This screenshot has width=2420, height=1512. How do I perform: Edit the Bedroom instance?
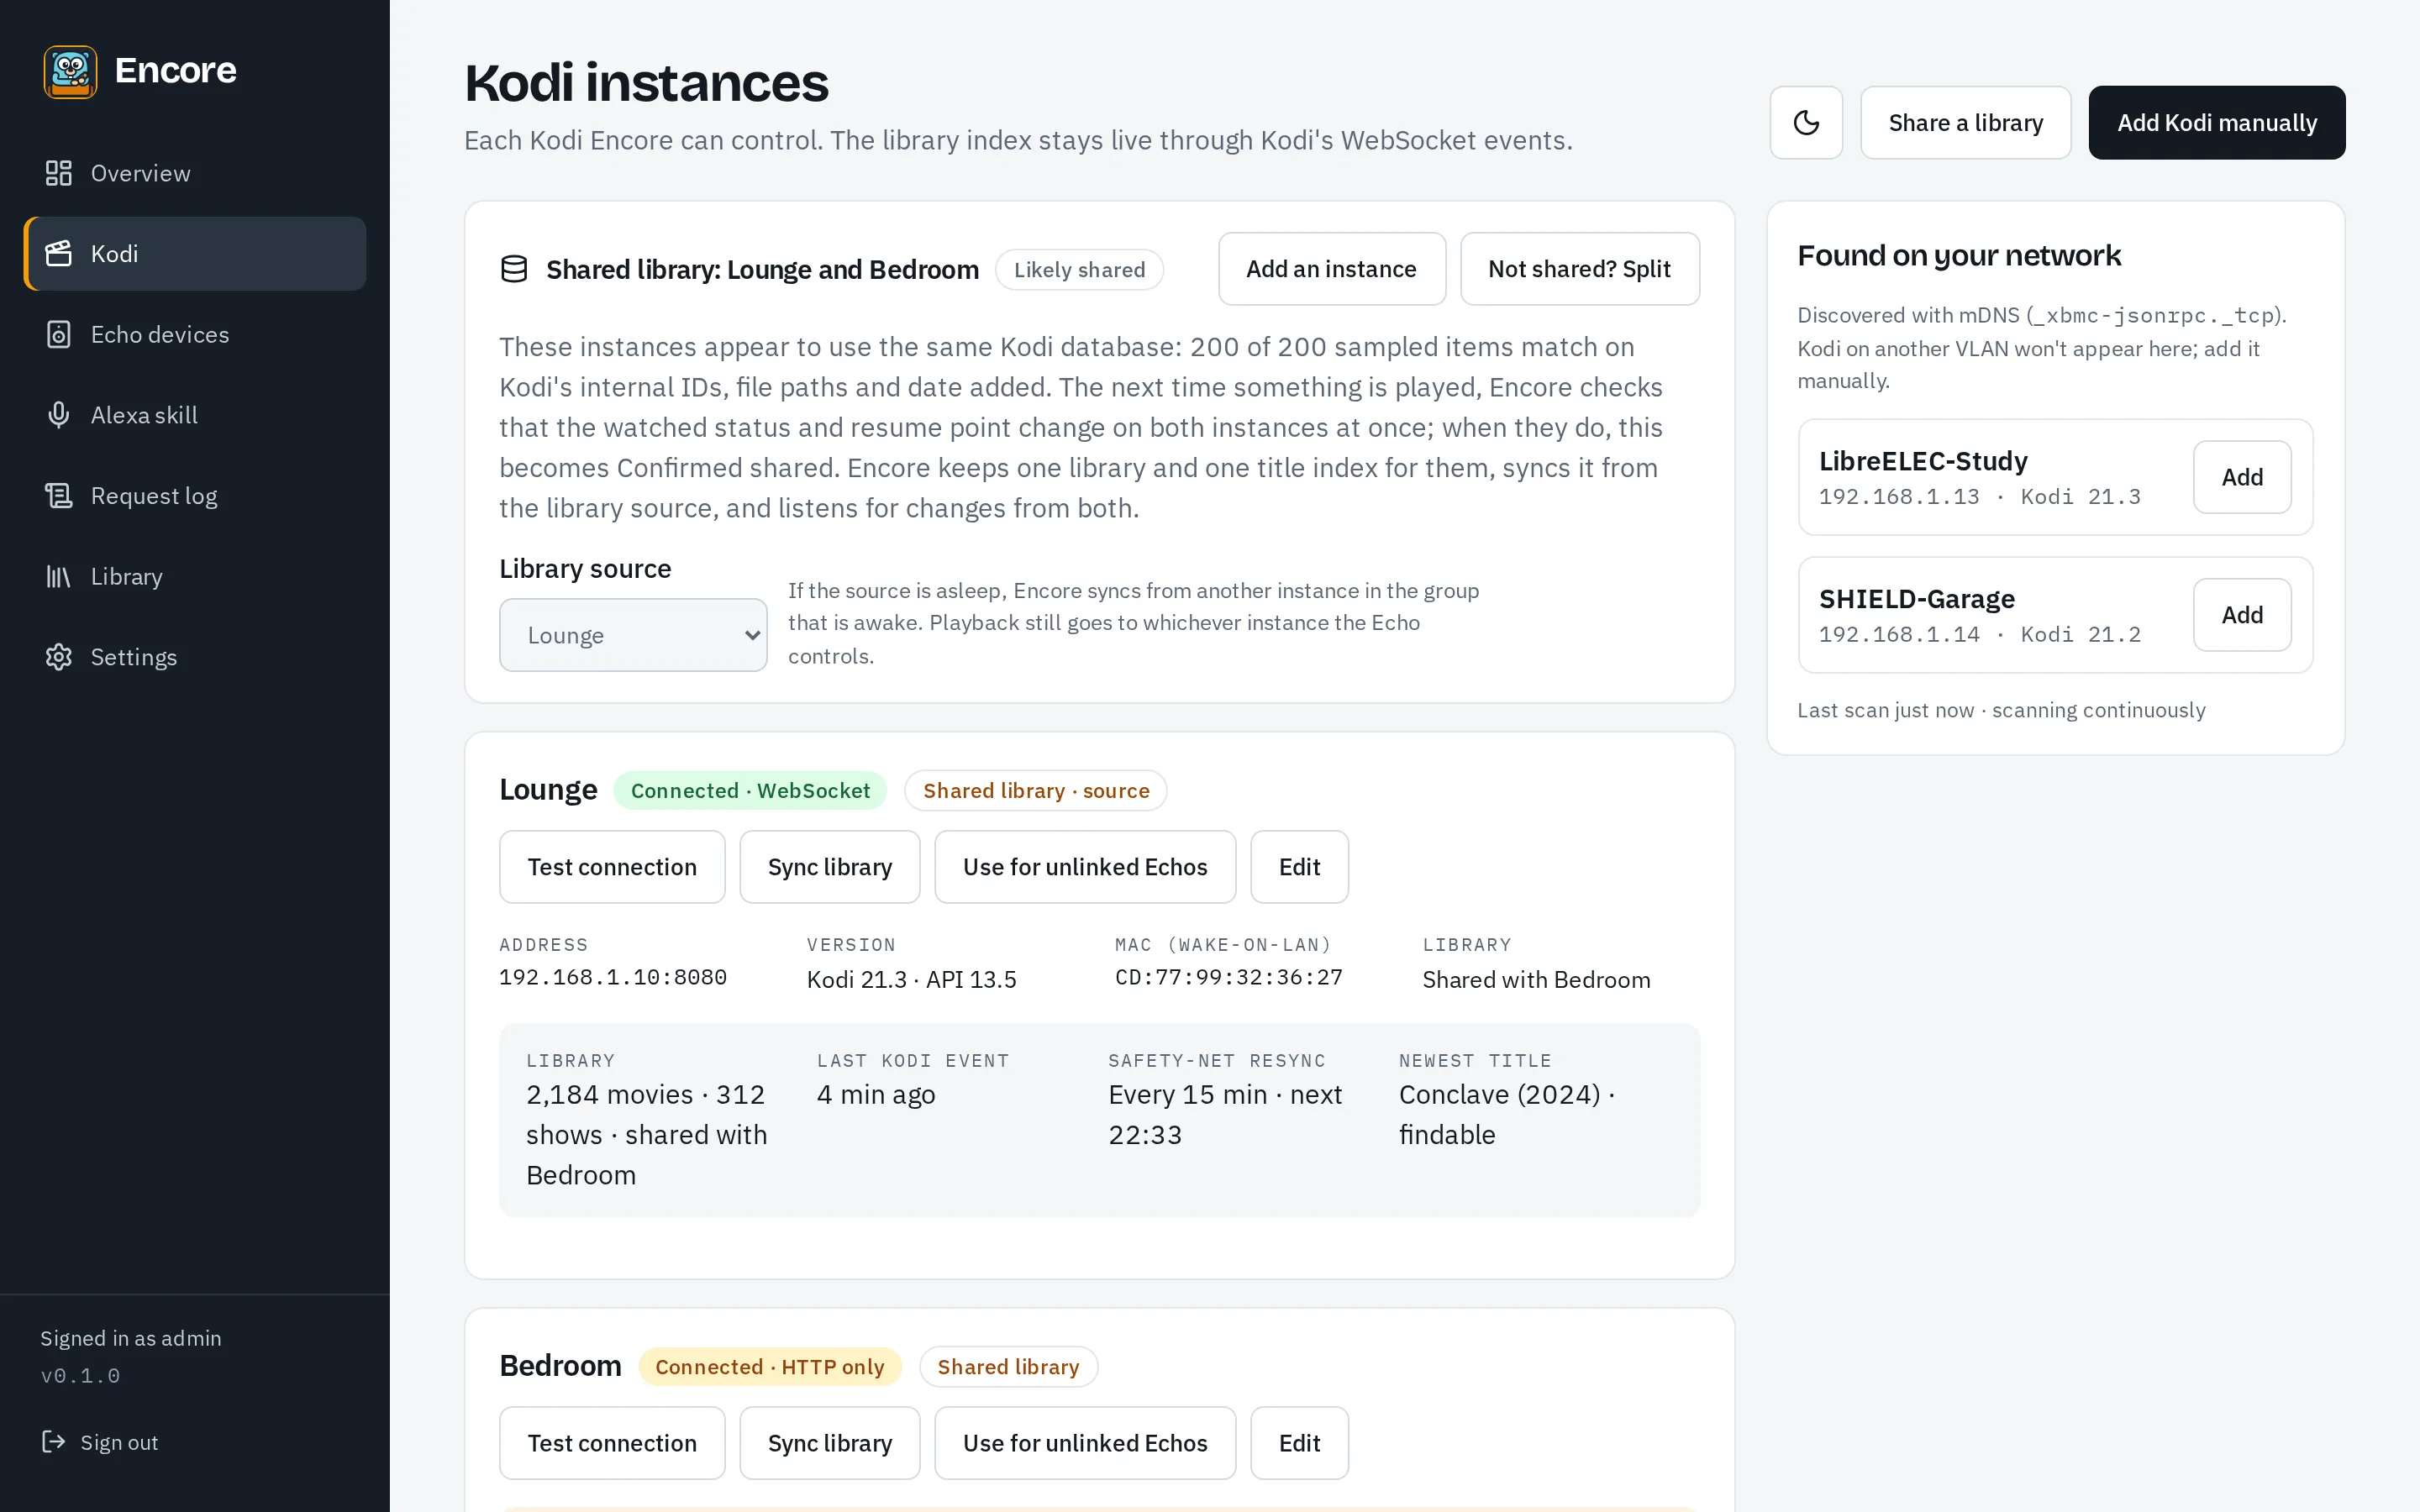1299,1443
